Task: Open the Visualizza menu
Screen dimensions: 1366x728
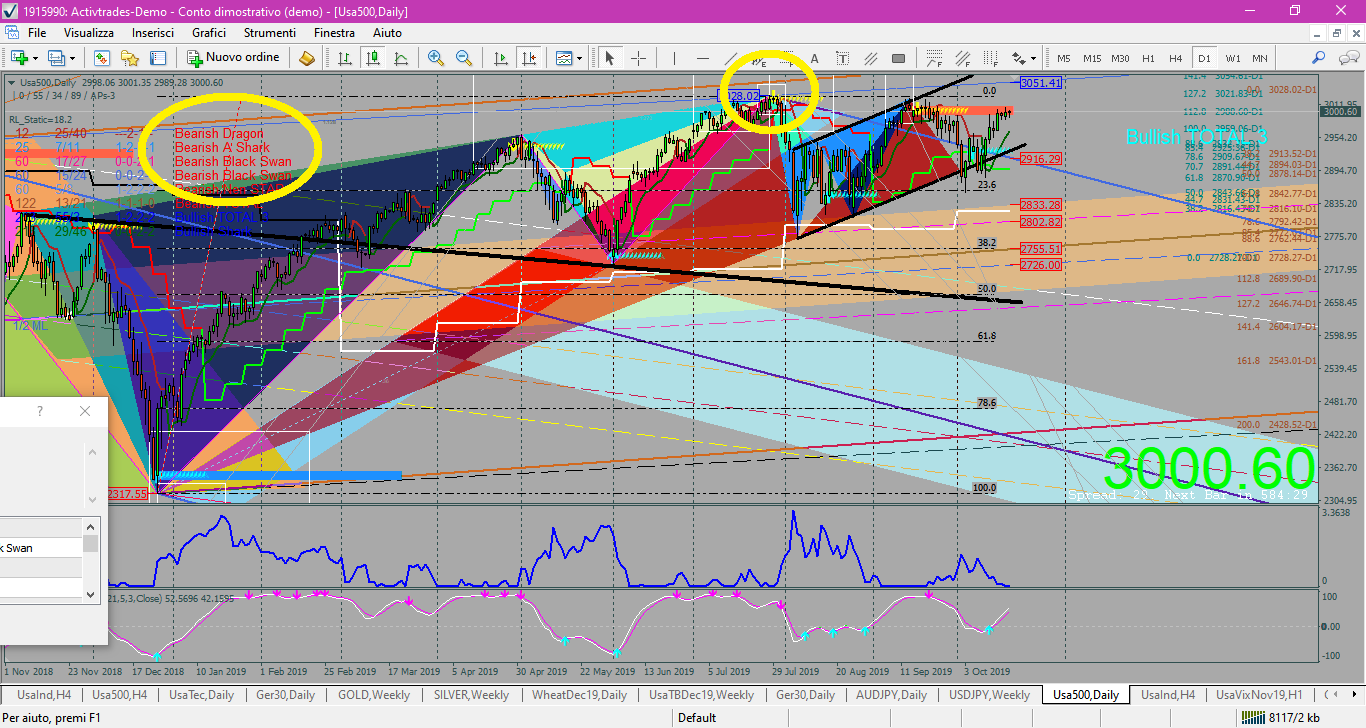Action: (89, 33)
